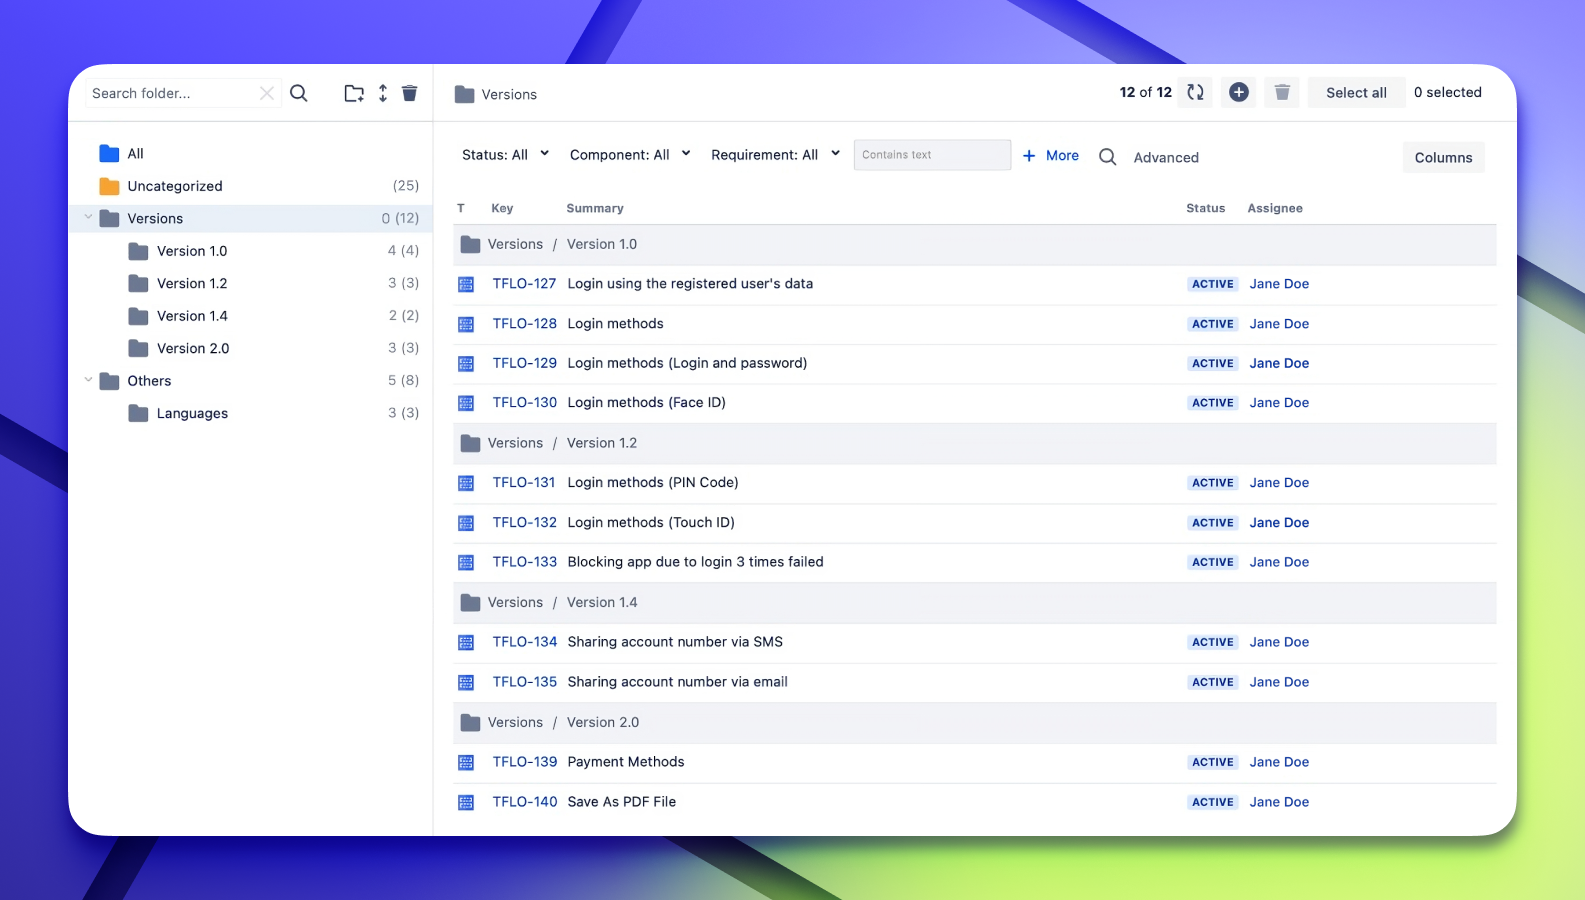This screenshot has width=1585, height=900.
Task: Open issue link TFLO-130
Action: pos(524,403)
